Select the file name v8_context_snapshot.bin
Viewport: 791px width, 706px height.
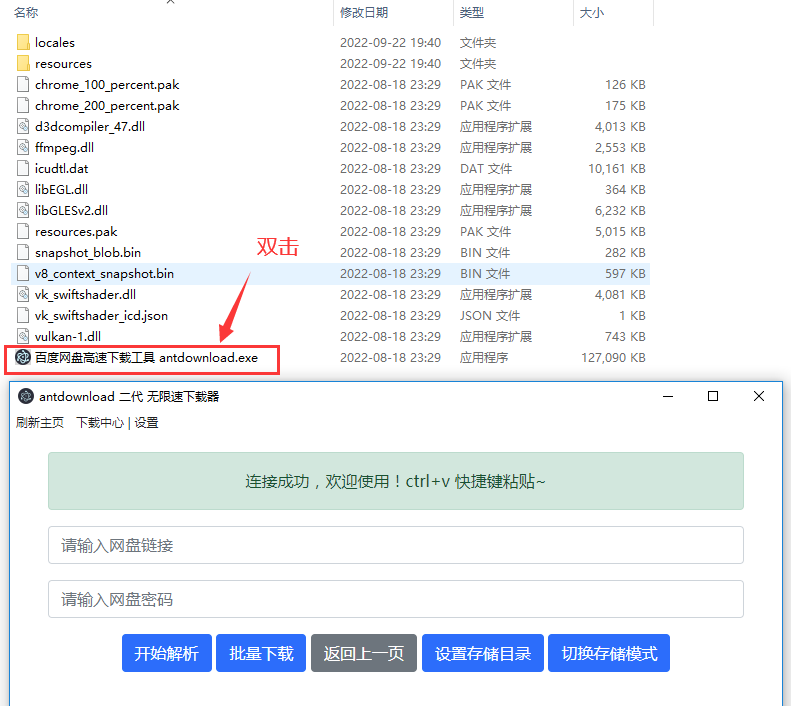point(104,273)
